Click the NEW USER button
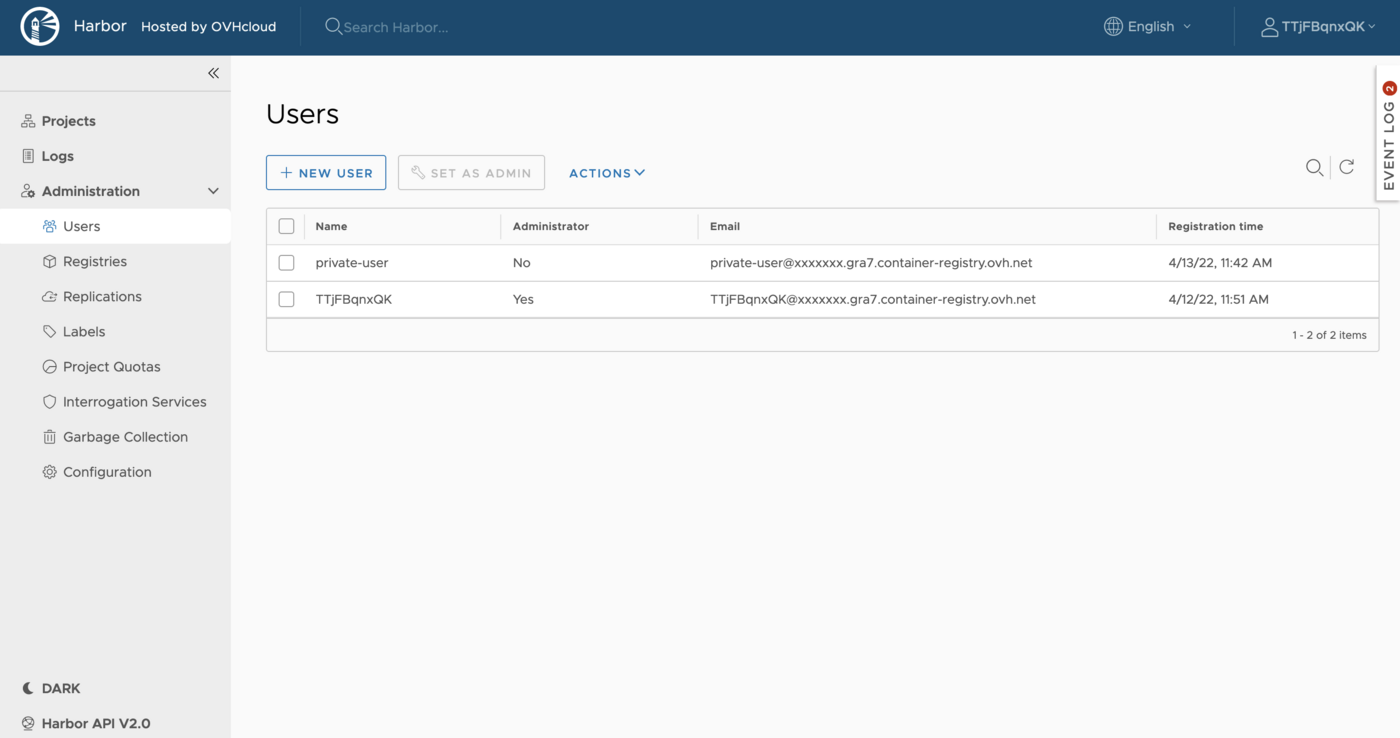The image size is (1400, 738). pyautogui.click(x=326, y=172)
